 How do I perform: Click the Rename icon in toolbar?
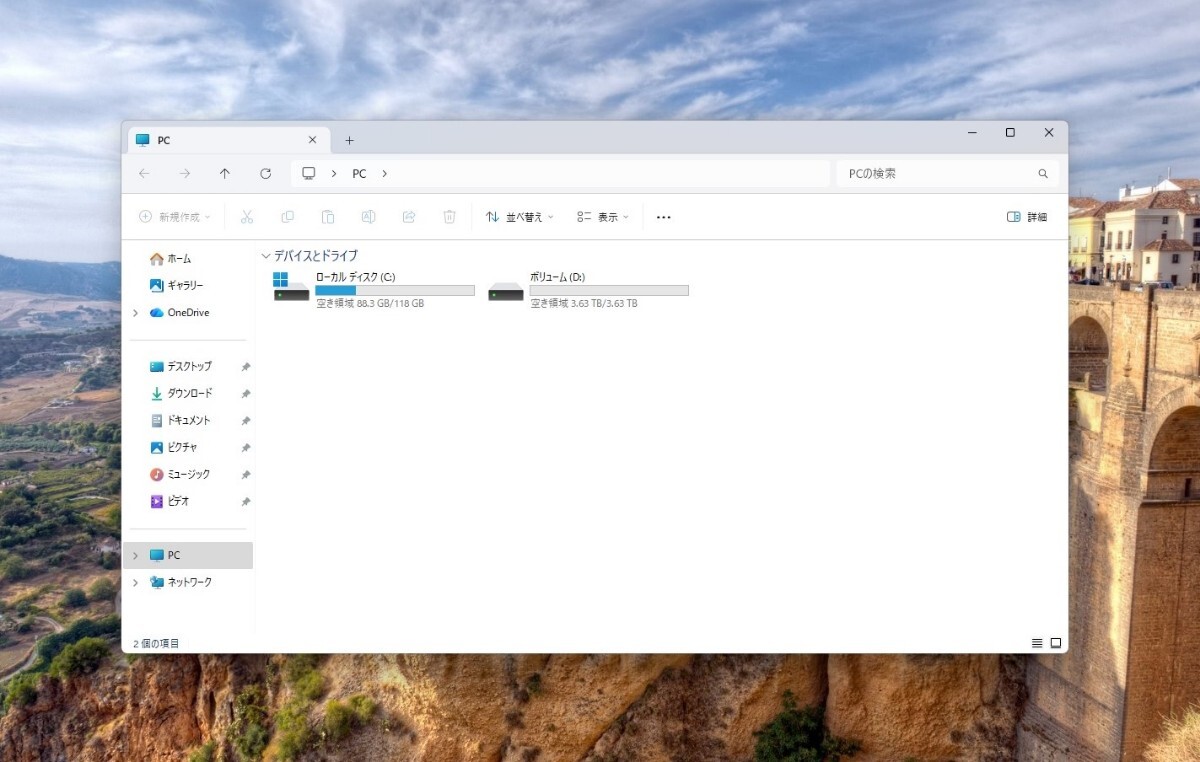368,217
